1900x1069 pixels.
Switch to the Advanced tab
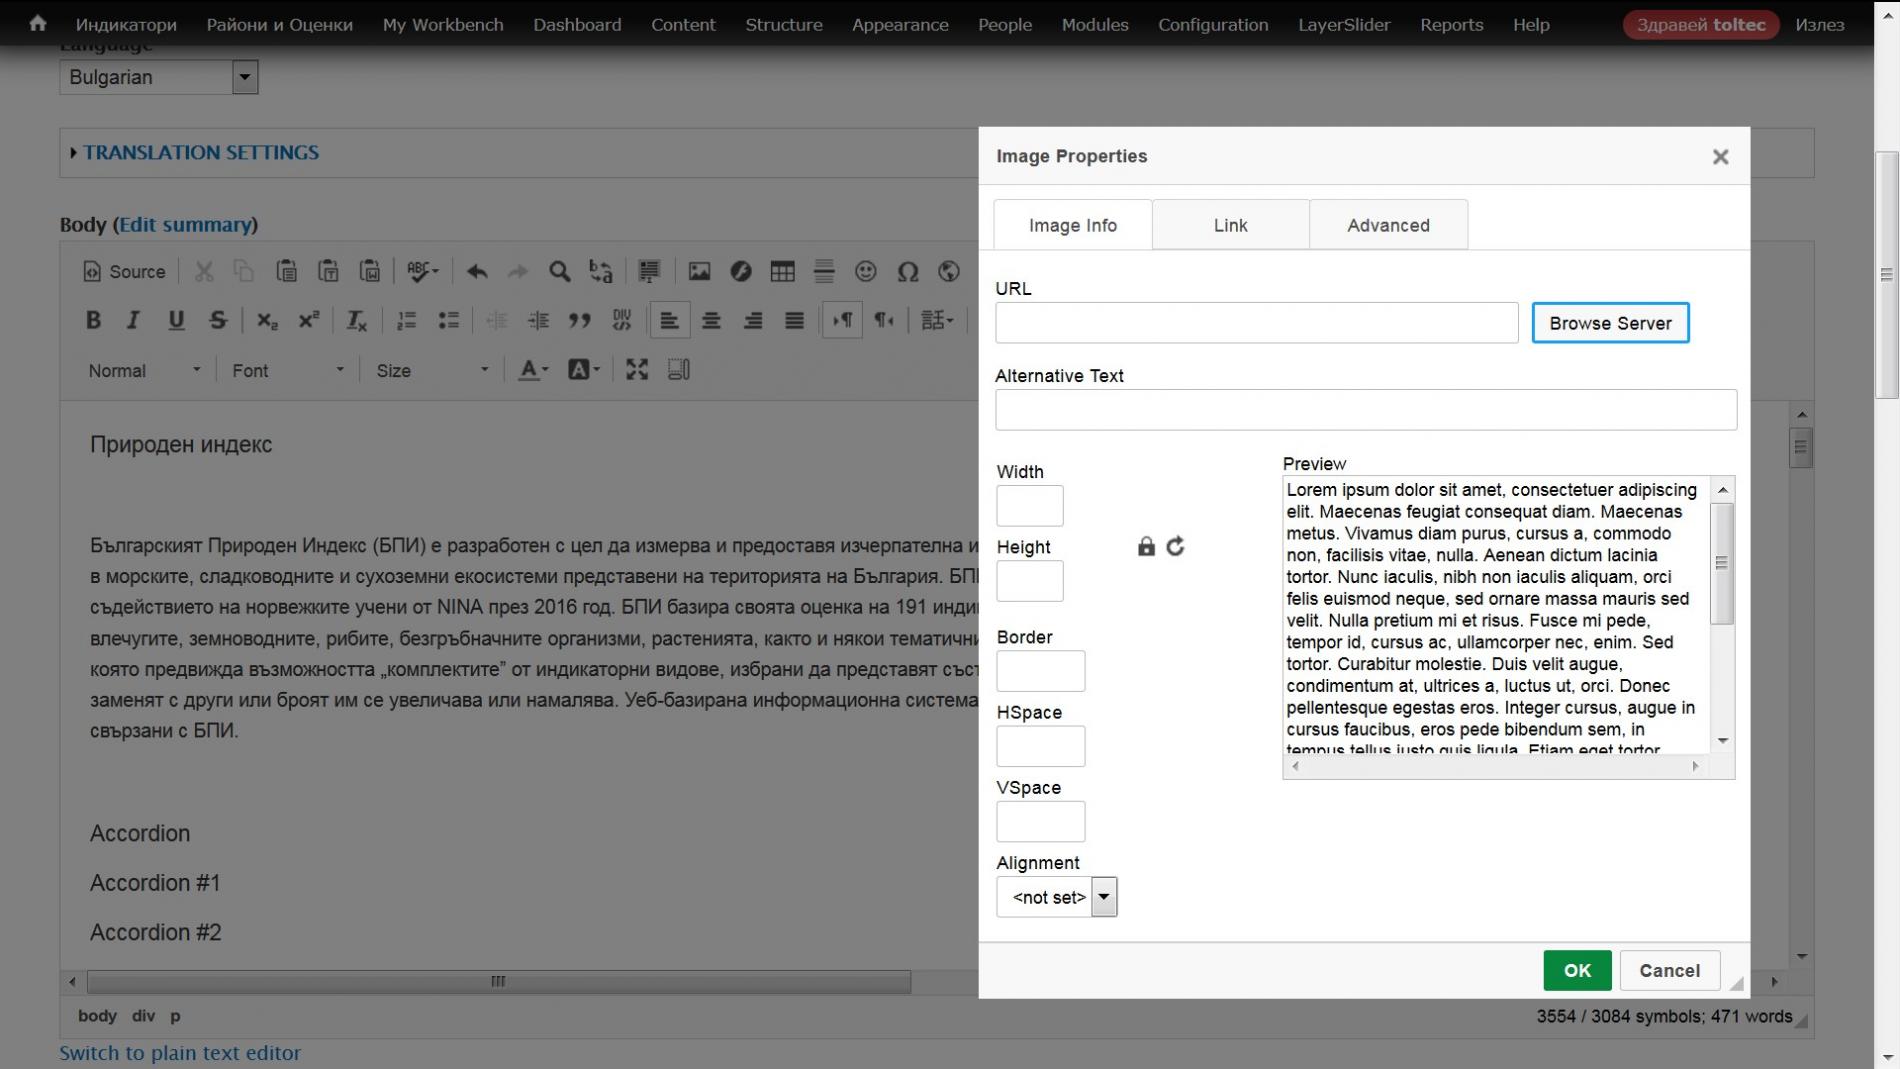pos(1387,225)
